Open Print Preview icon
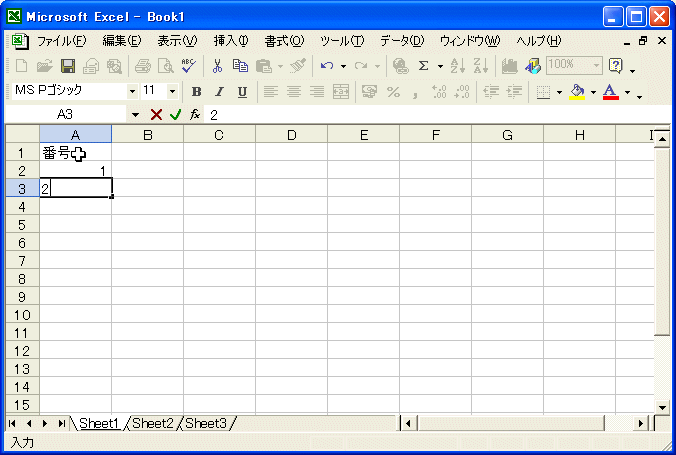Image resolution: width=676 pixels, height=455 pixels. [166, 66]
